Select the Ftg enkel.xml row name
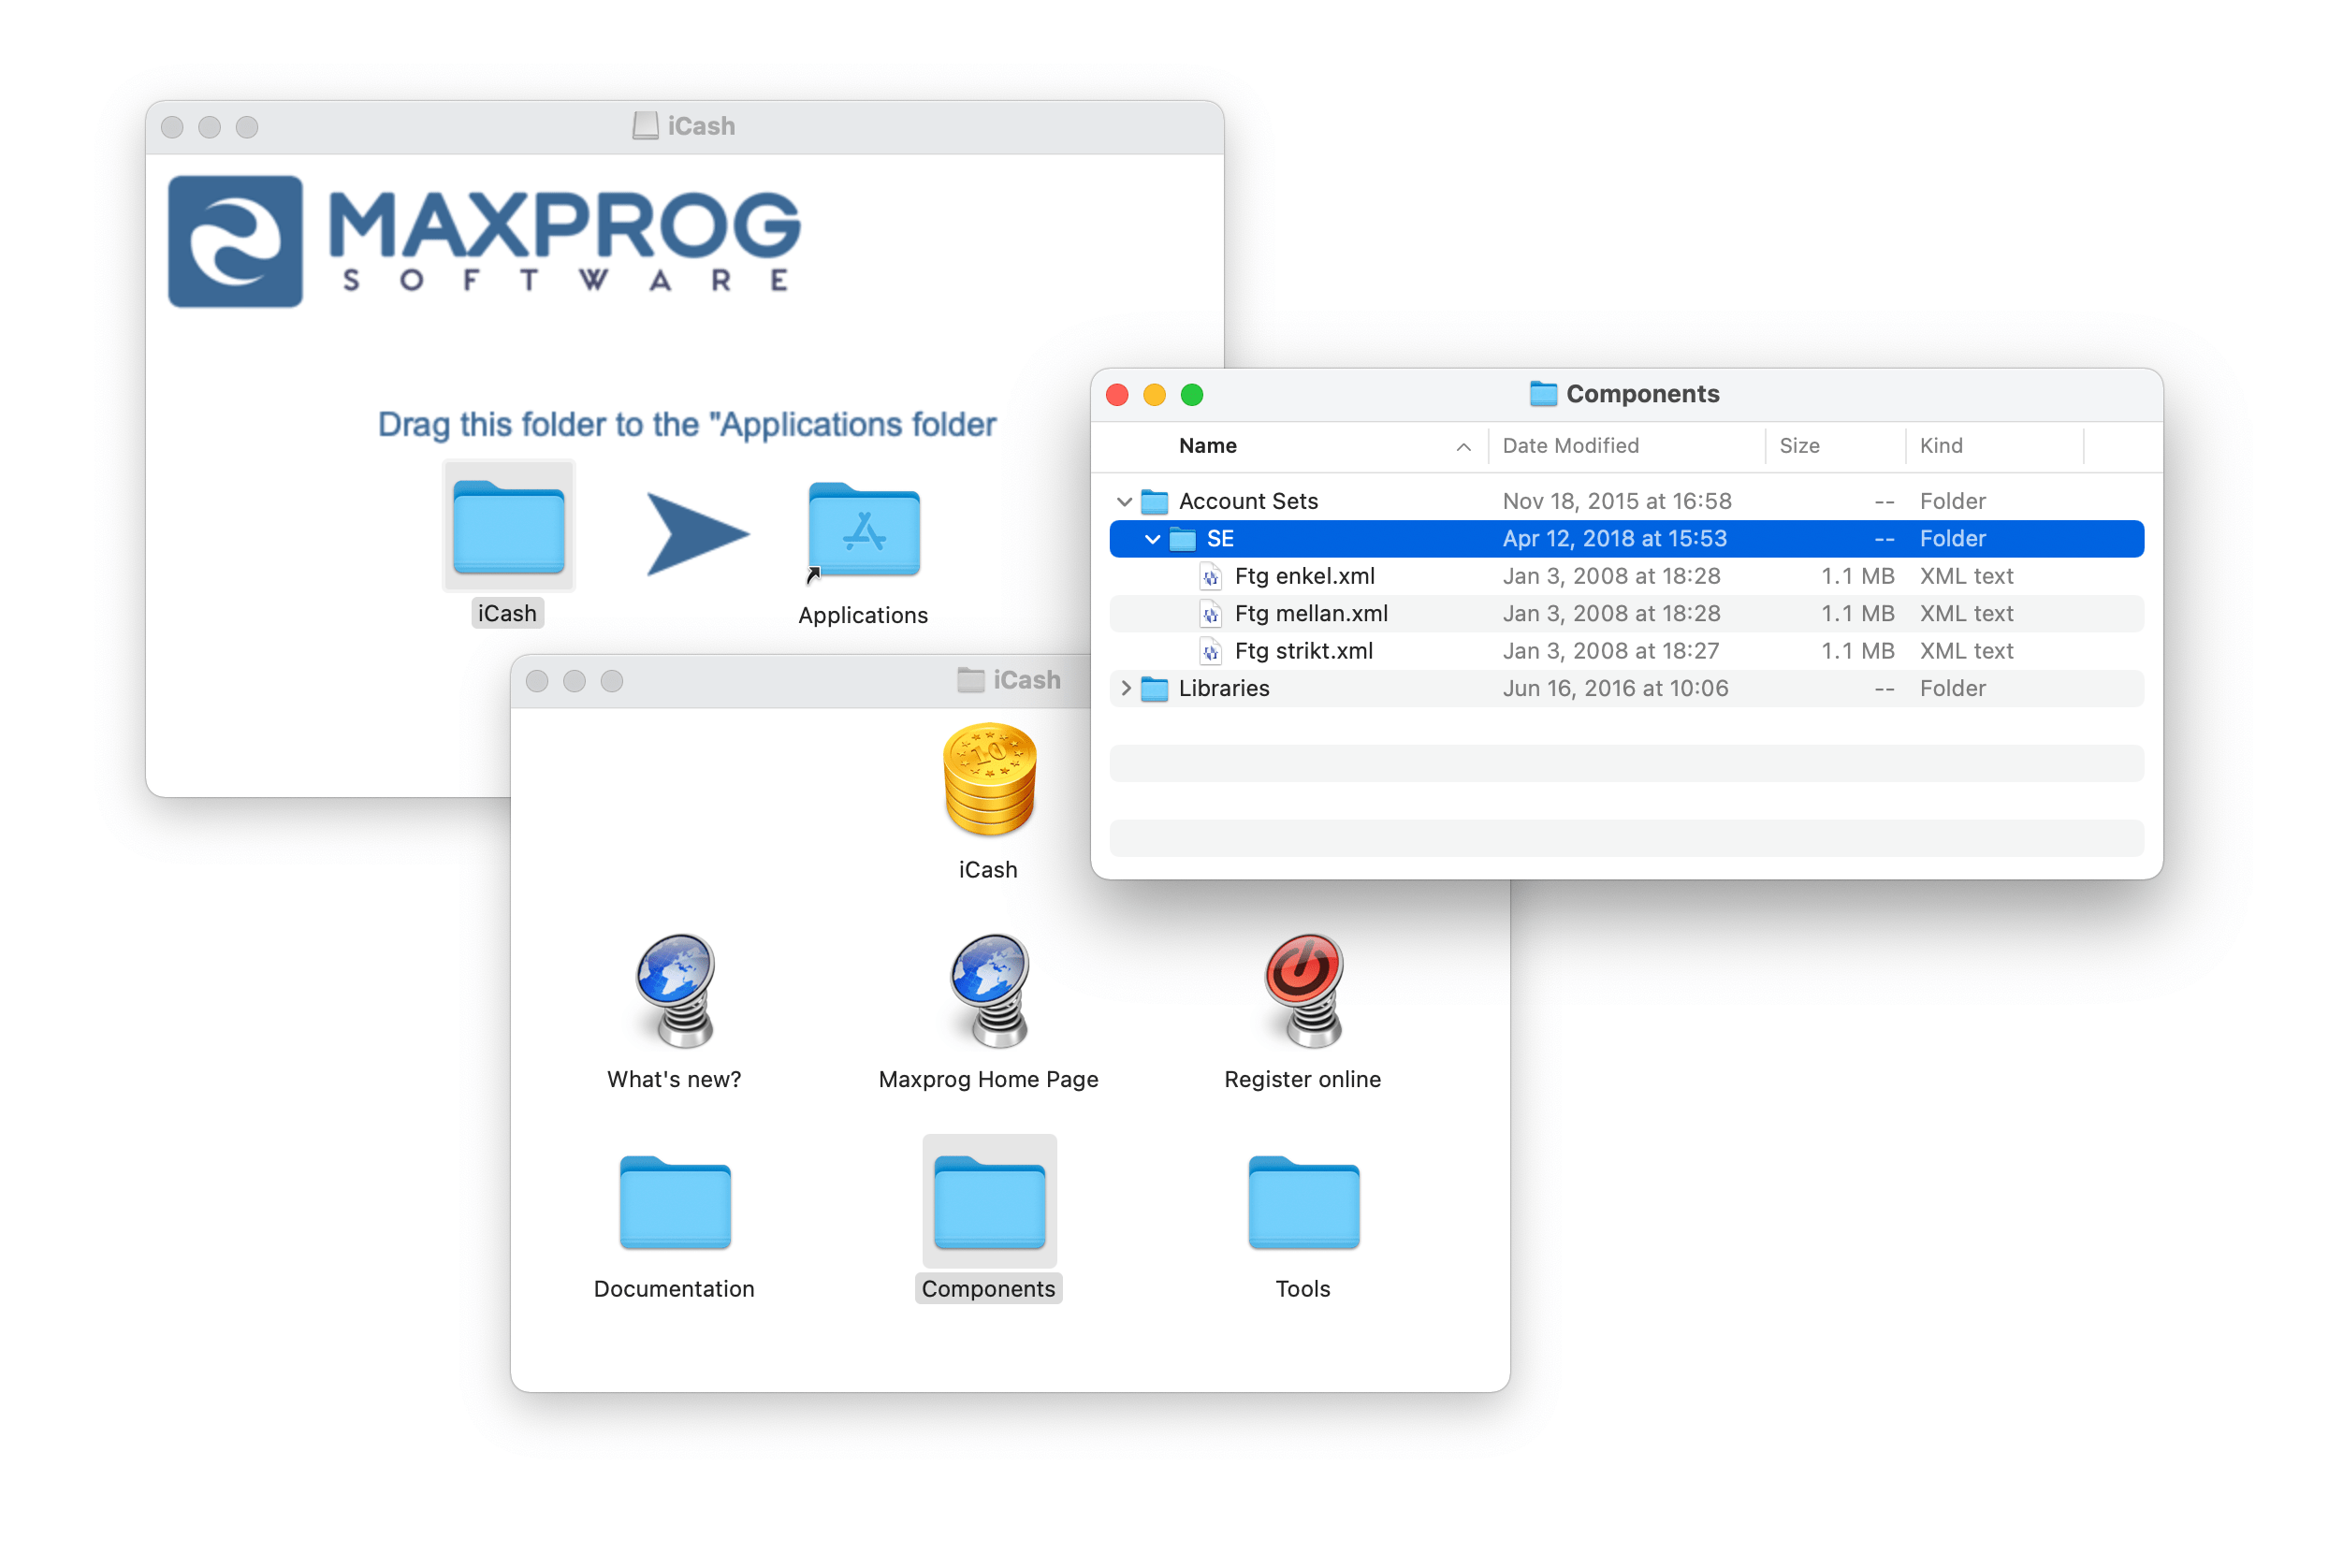Image resolution: width=2343 pixels, height=1568 pixels. click(x=1304, y=576)
